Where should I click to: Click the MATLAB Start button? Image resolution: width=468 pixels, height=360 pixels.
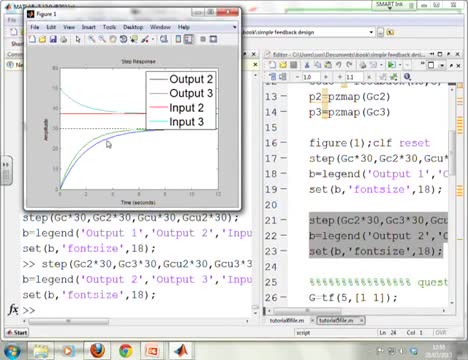pos(17,332)
